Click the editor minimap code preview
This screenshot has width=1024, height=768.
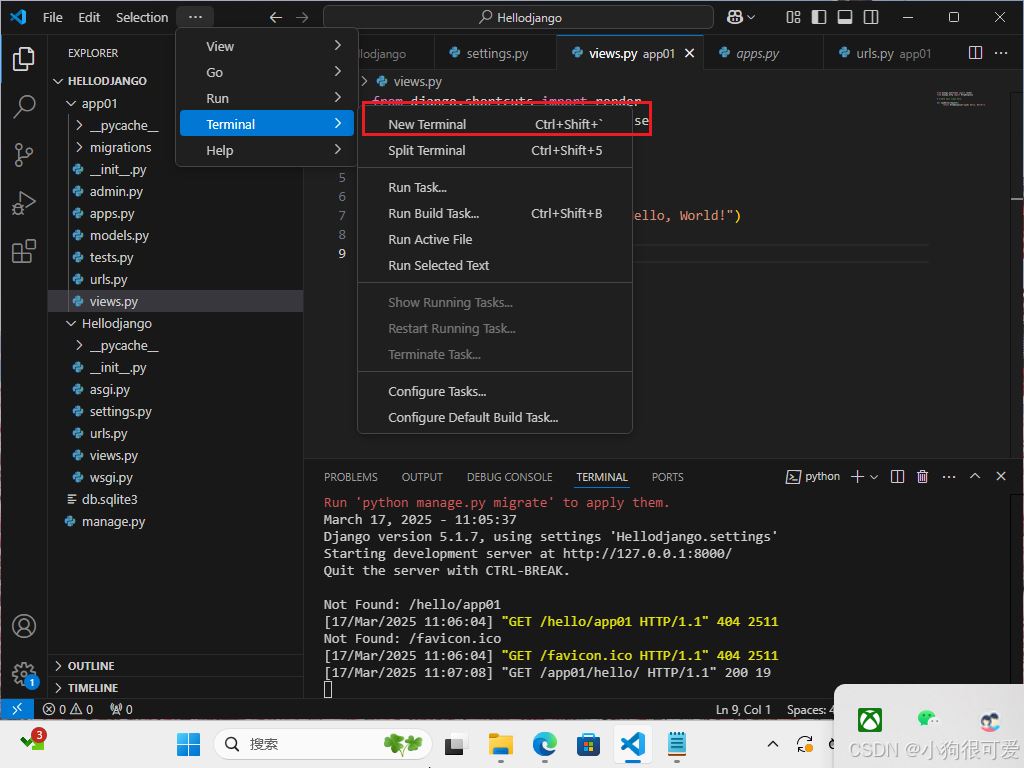click(x=961, y=99)
